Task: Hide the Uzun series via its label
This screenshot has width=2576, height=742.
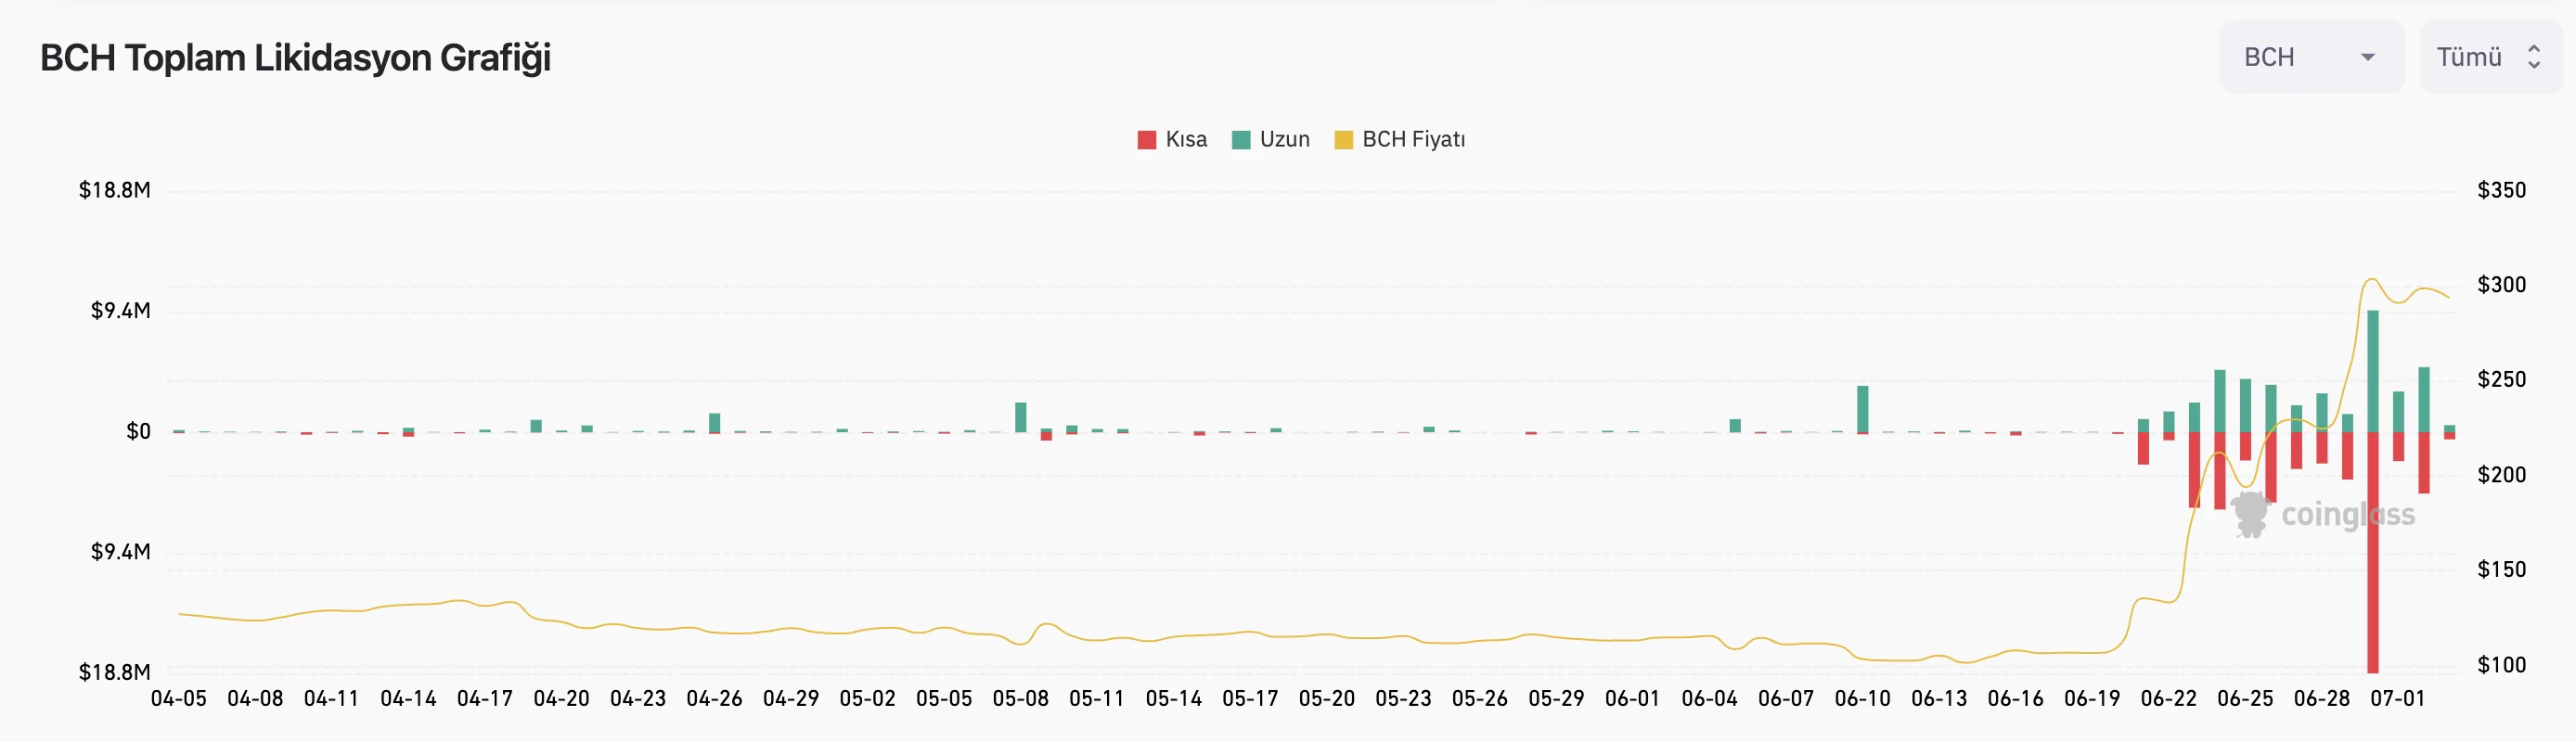Action: click(1284, 140)
